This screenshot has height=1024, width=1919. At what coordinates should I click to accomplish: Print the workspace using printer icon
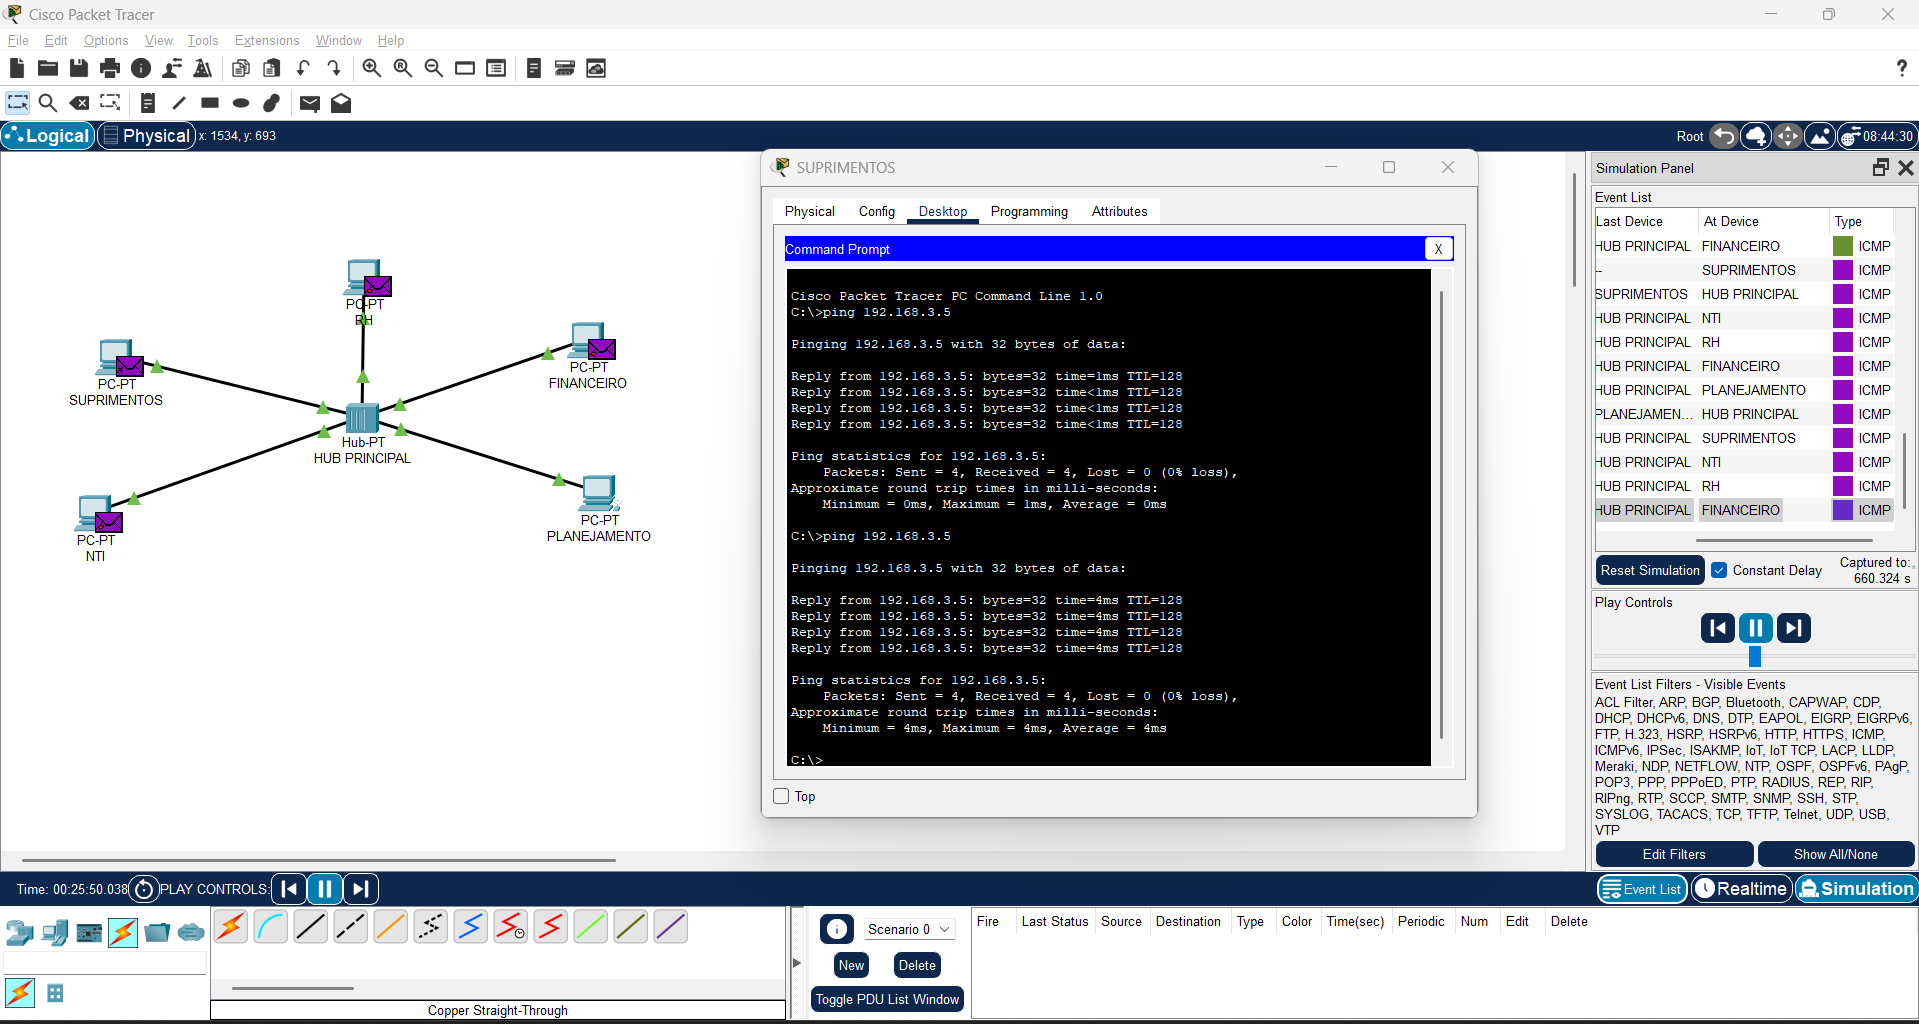point(110,68)
